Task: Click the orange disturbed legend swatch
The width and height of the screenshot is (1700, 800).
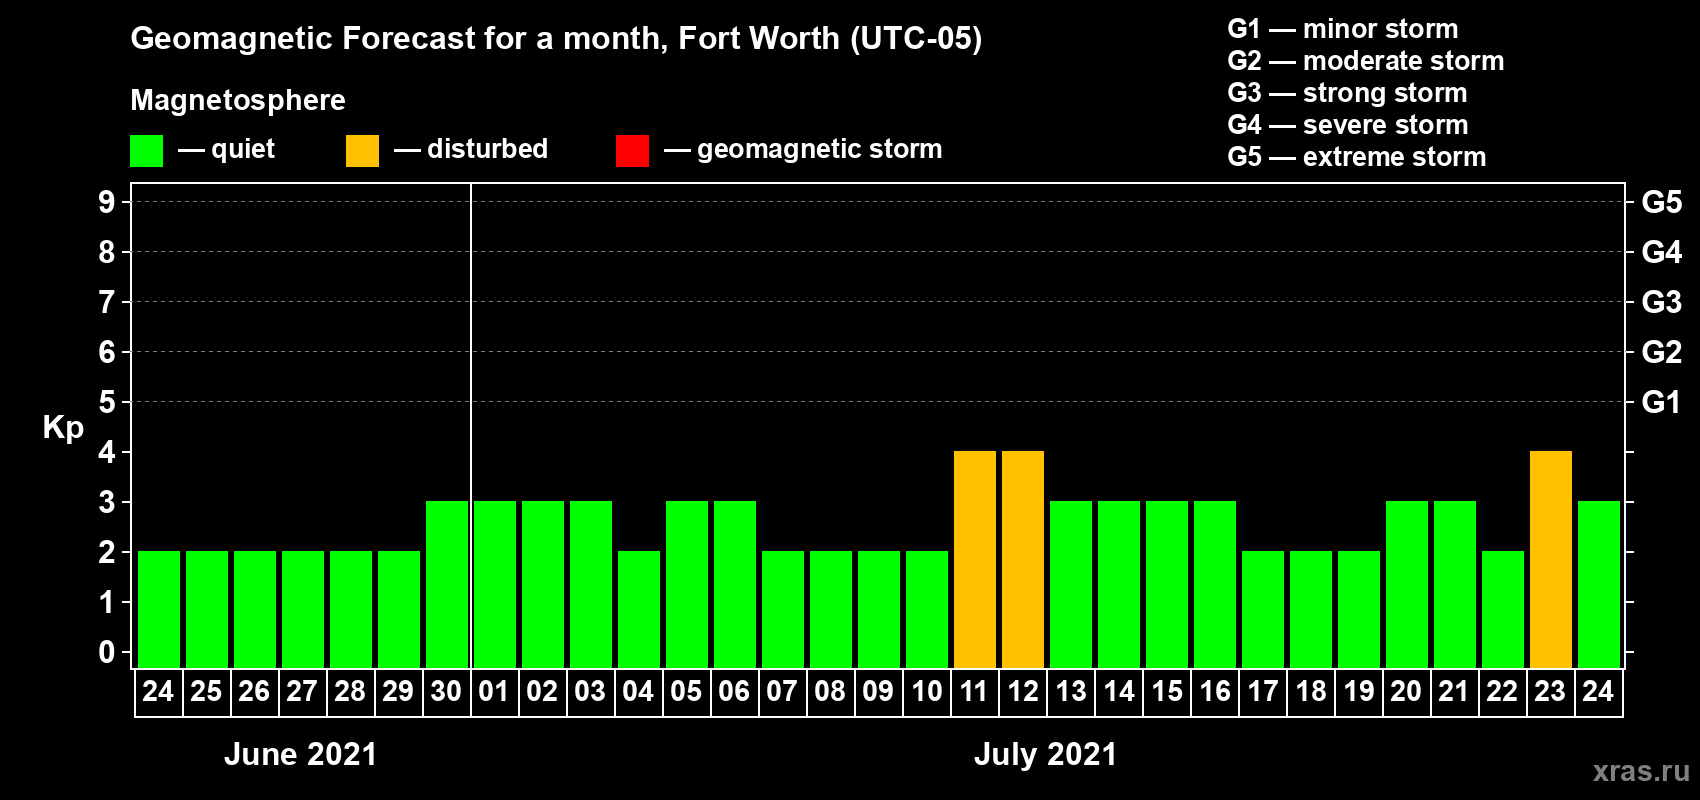Action: (x=362, y=151)
